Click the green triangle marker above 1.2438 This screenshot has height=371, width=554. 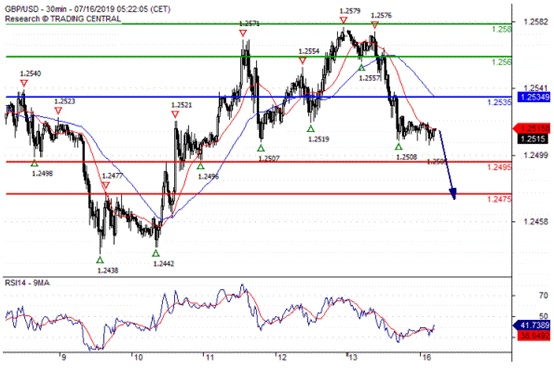[x=100, y=260]
